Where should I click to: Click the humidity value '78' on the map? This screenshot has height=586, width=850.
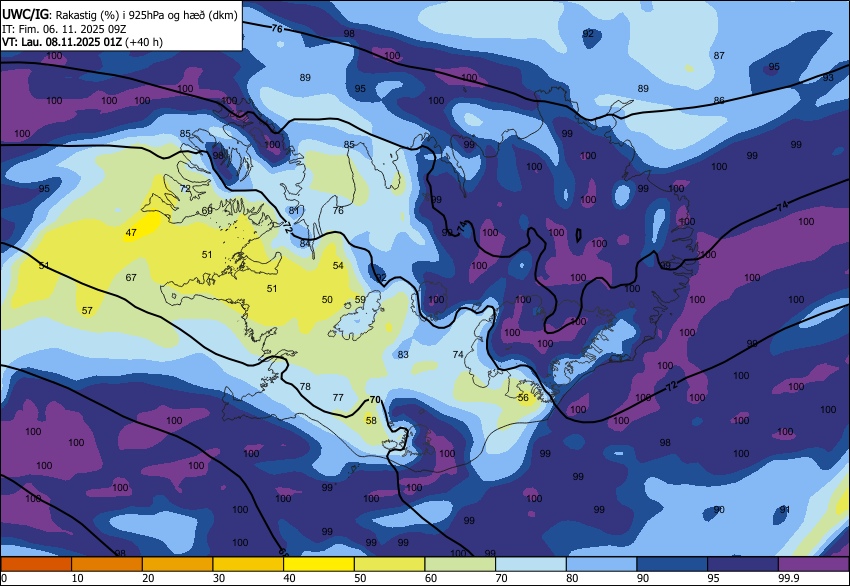[305, 387]
